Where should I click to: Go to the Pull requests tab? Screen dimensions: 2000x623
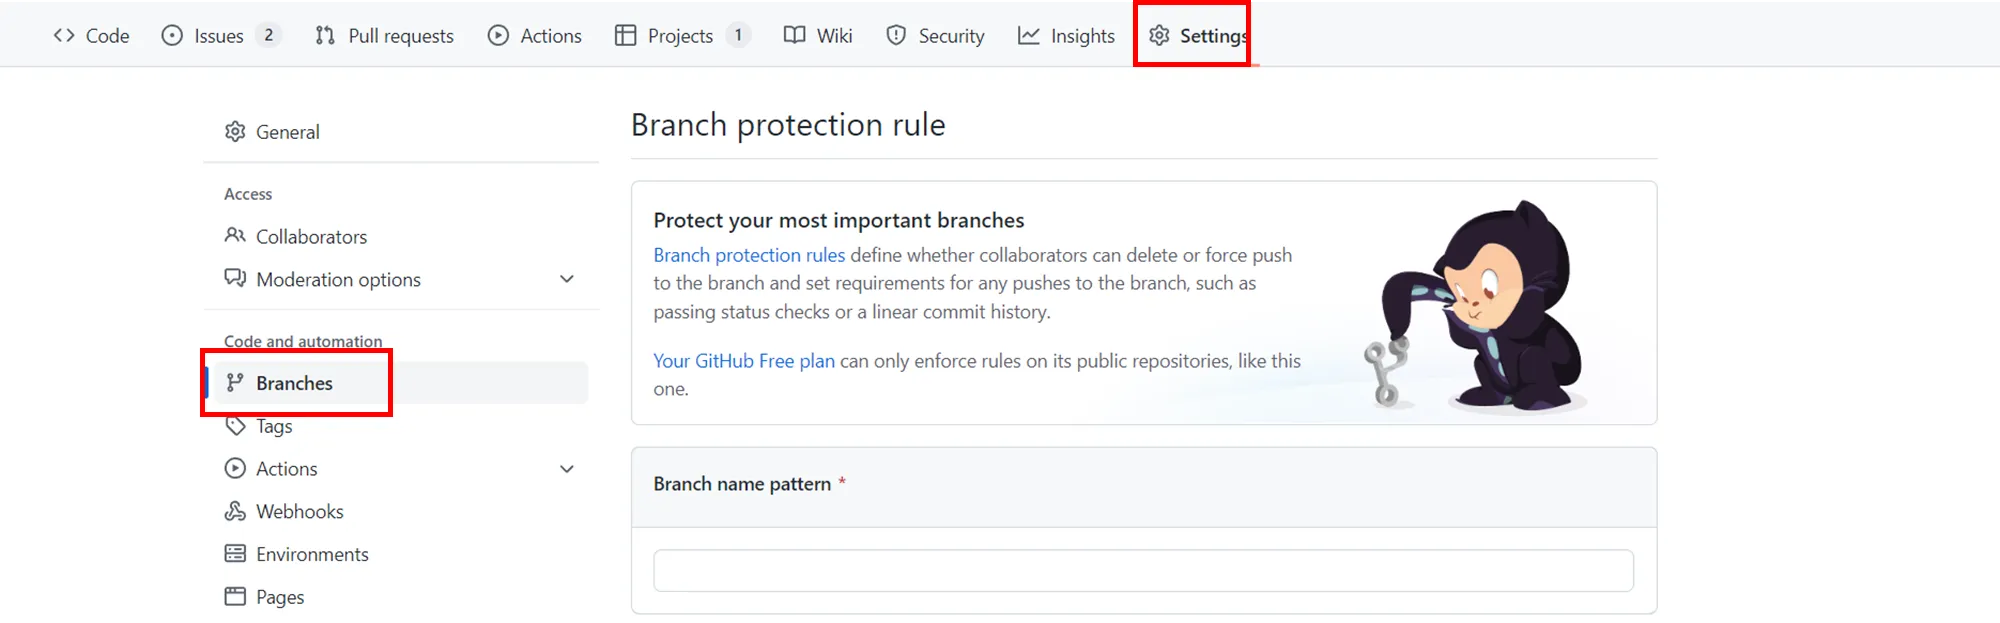tap(384, 36)
